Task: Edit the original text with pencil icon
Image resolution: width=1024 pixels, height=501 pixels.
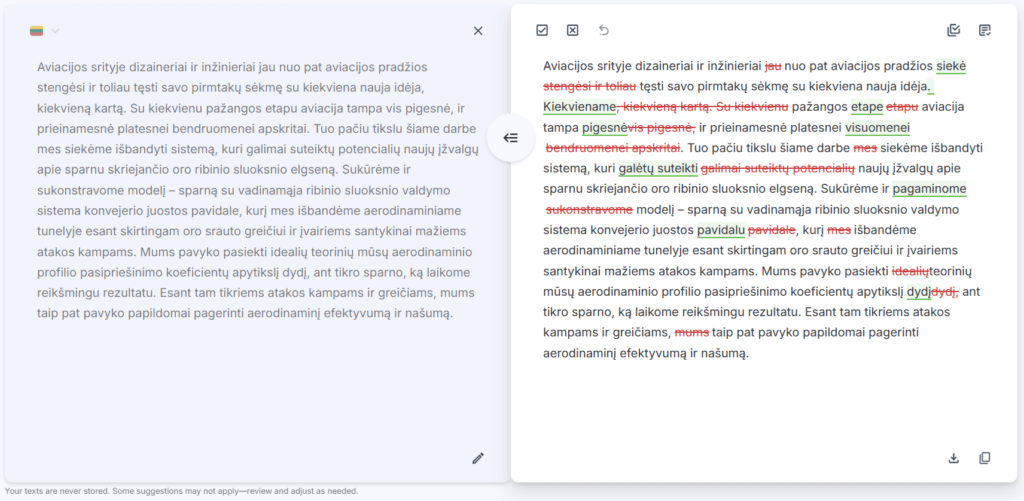Action: (x=478, y=458)
